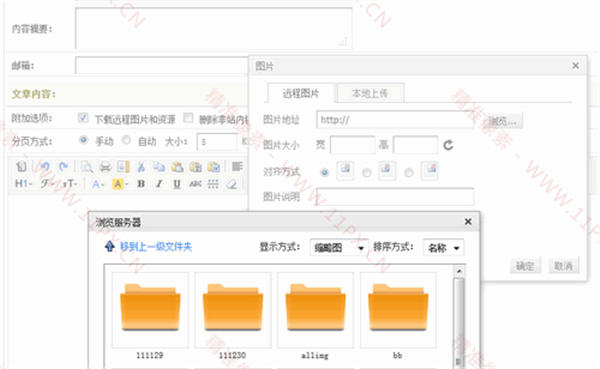Paste from clipboard icon
Image resolution: width=600 pixels, height=369 pixels.
(178, 167)
